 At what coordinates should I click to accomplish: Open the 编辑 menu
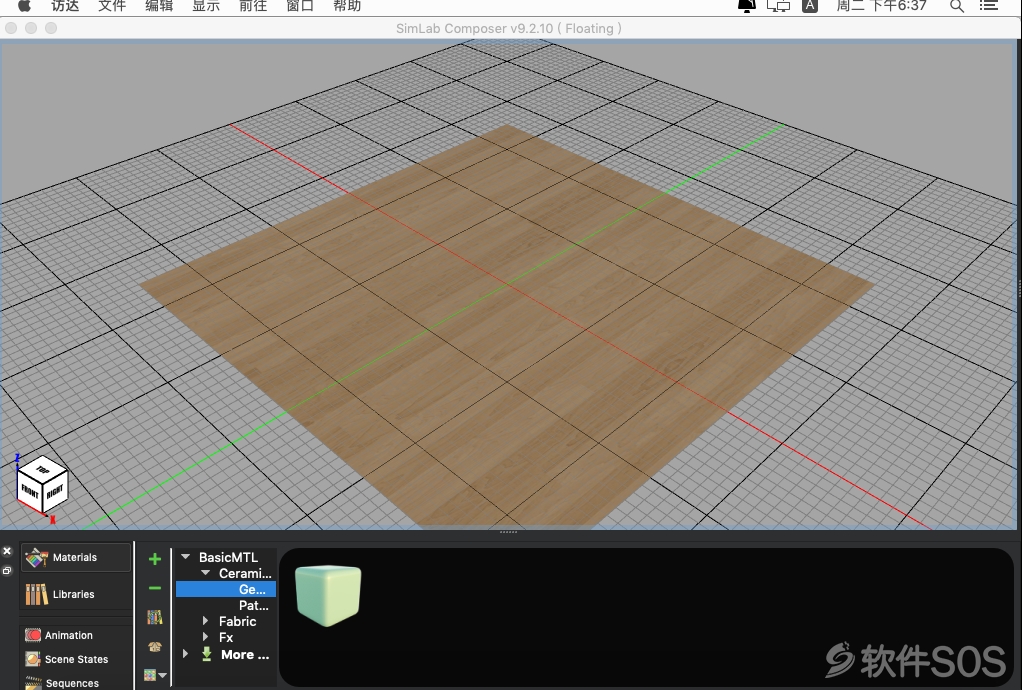[x=158, y=6]
